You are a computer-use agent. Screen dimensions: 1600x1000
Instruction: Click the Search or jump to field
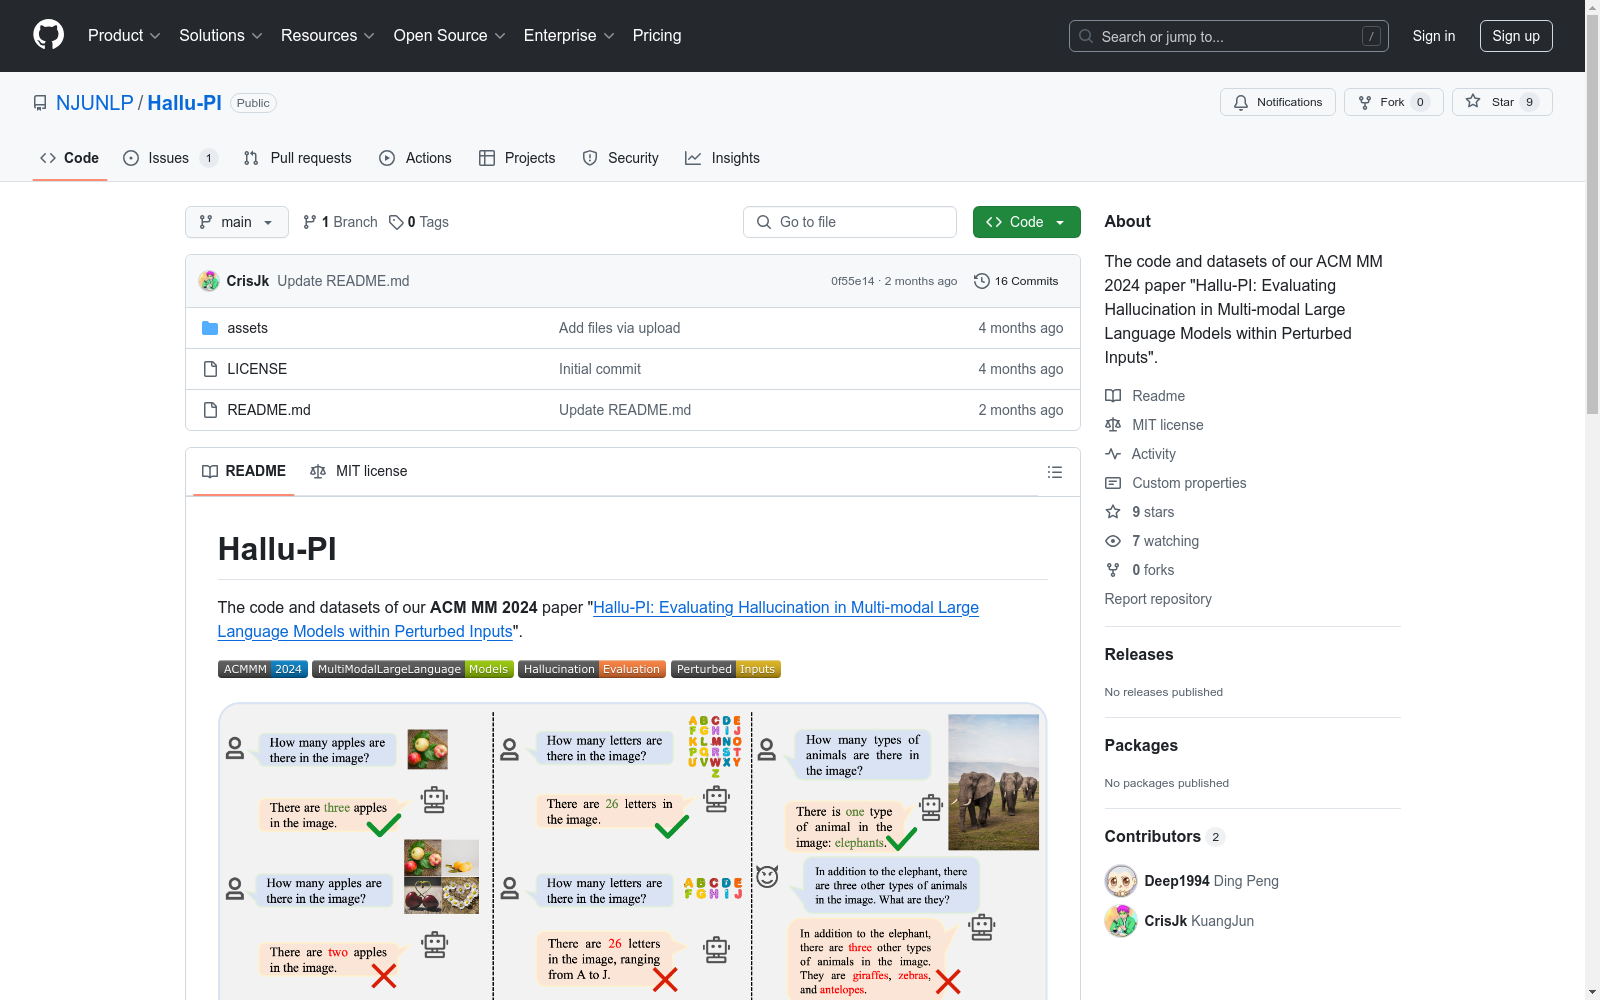tap(1228, 36)
